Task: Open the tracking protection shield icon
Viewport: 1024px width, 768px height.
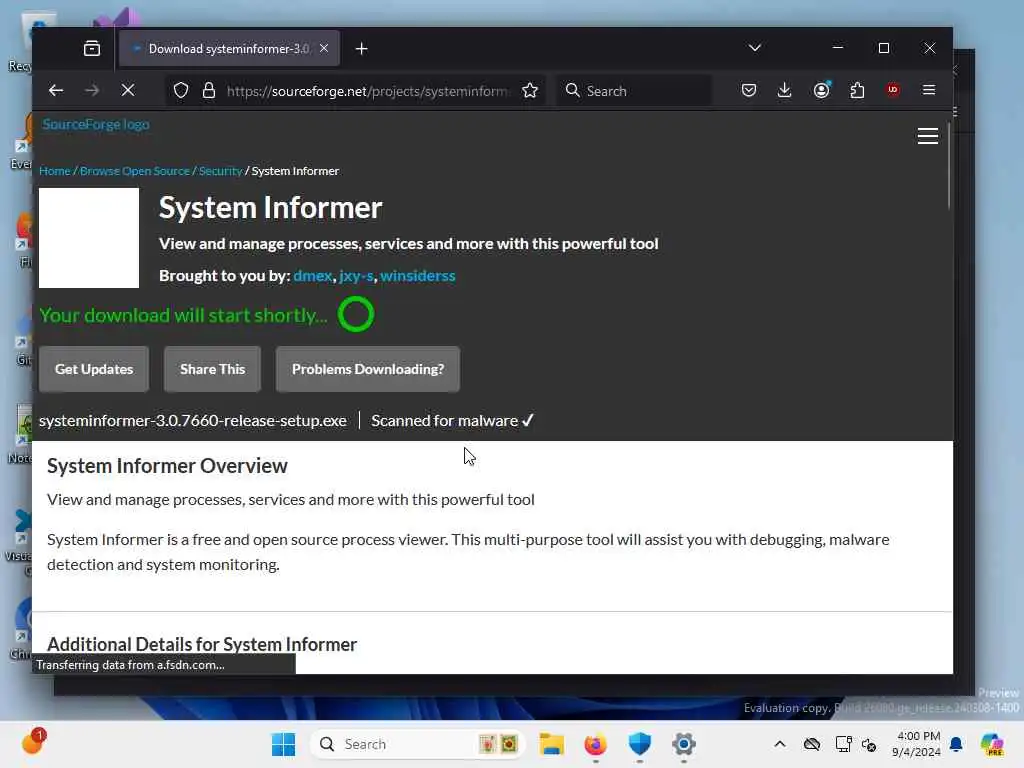Action: (181, 90)
